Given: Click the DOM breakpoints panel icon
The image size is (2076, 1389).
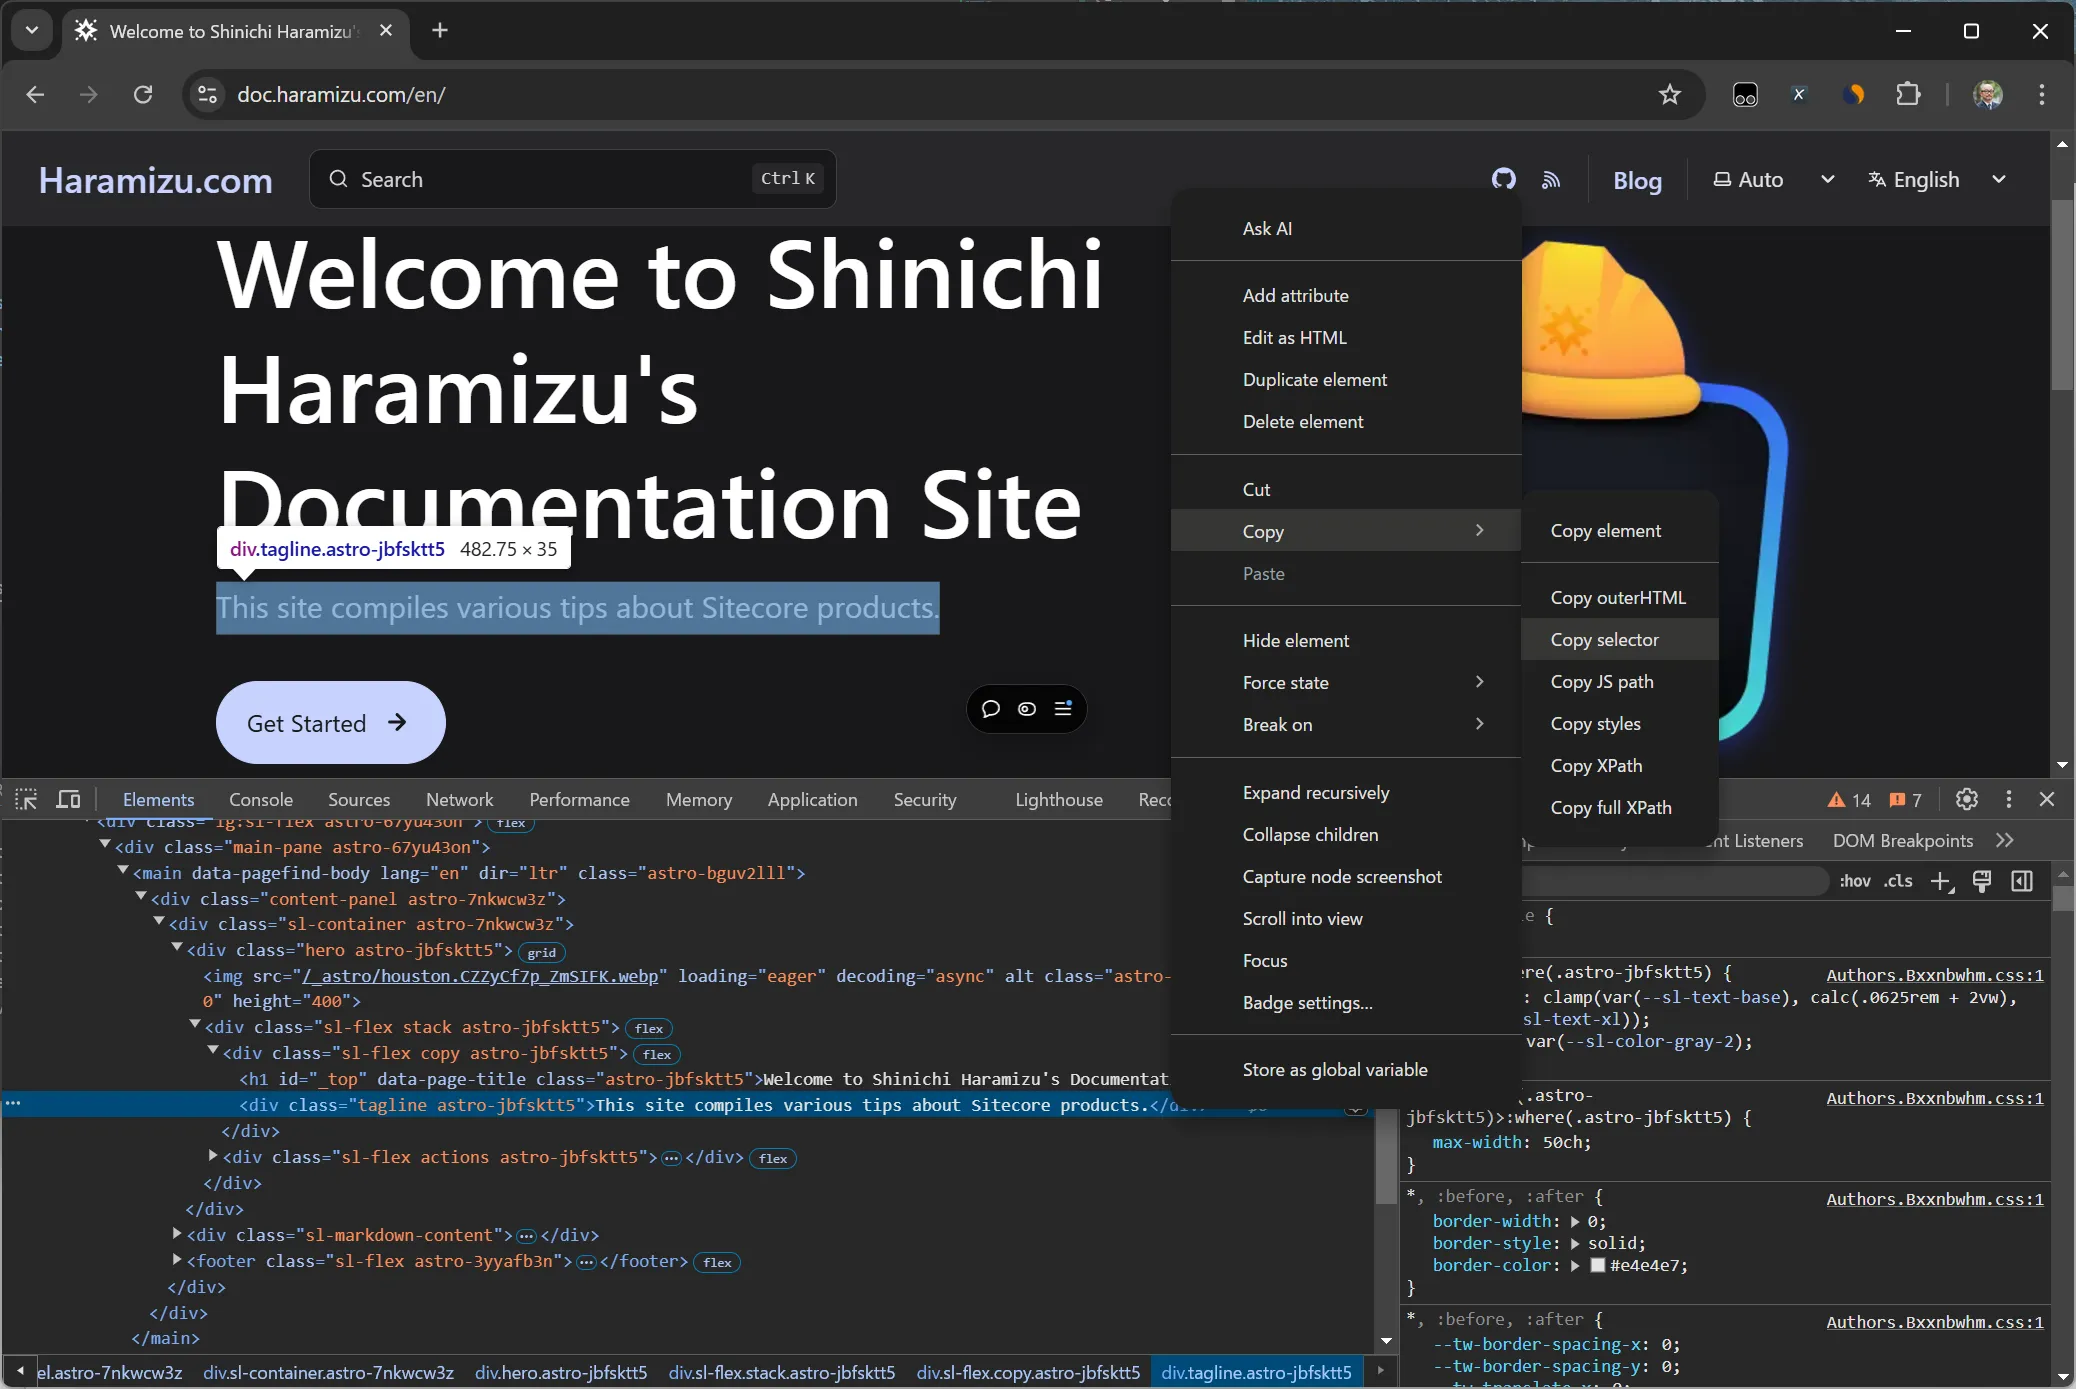Looking at the screenshot, I should (x=1902, y=840).
